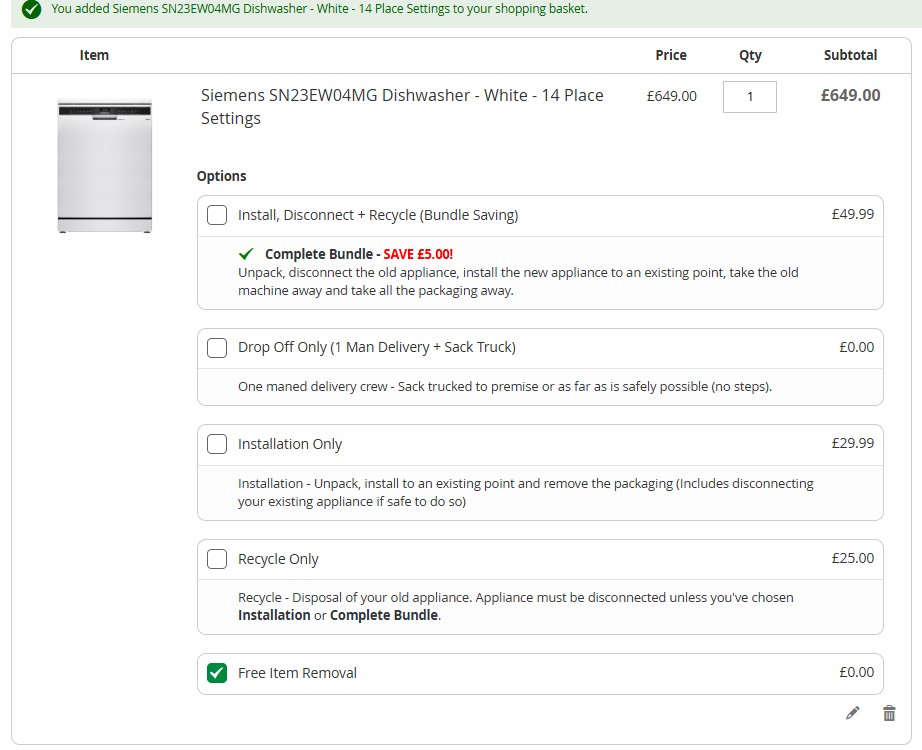The width and height of the screenshot is (922, 750).
Task: Click the trash bin remove icon
Action: 889,713
